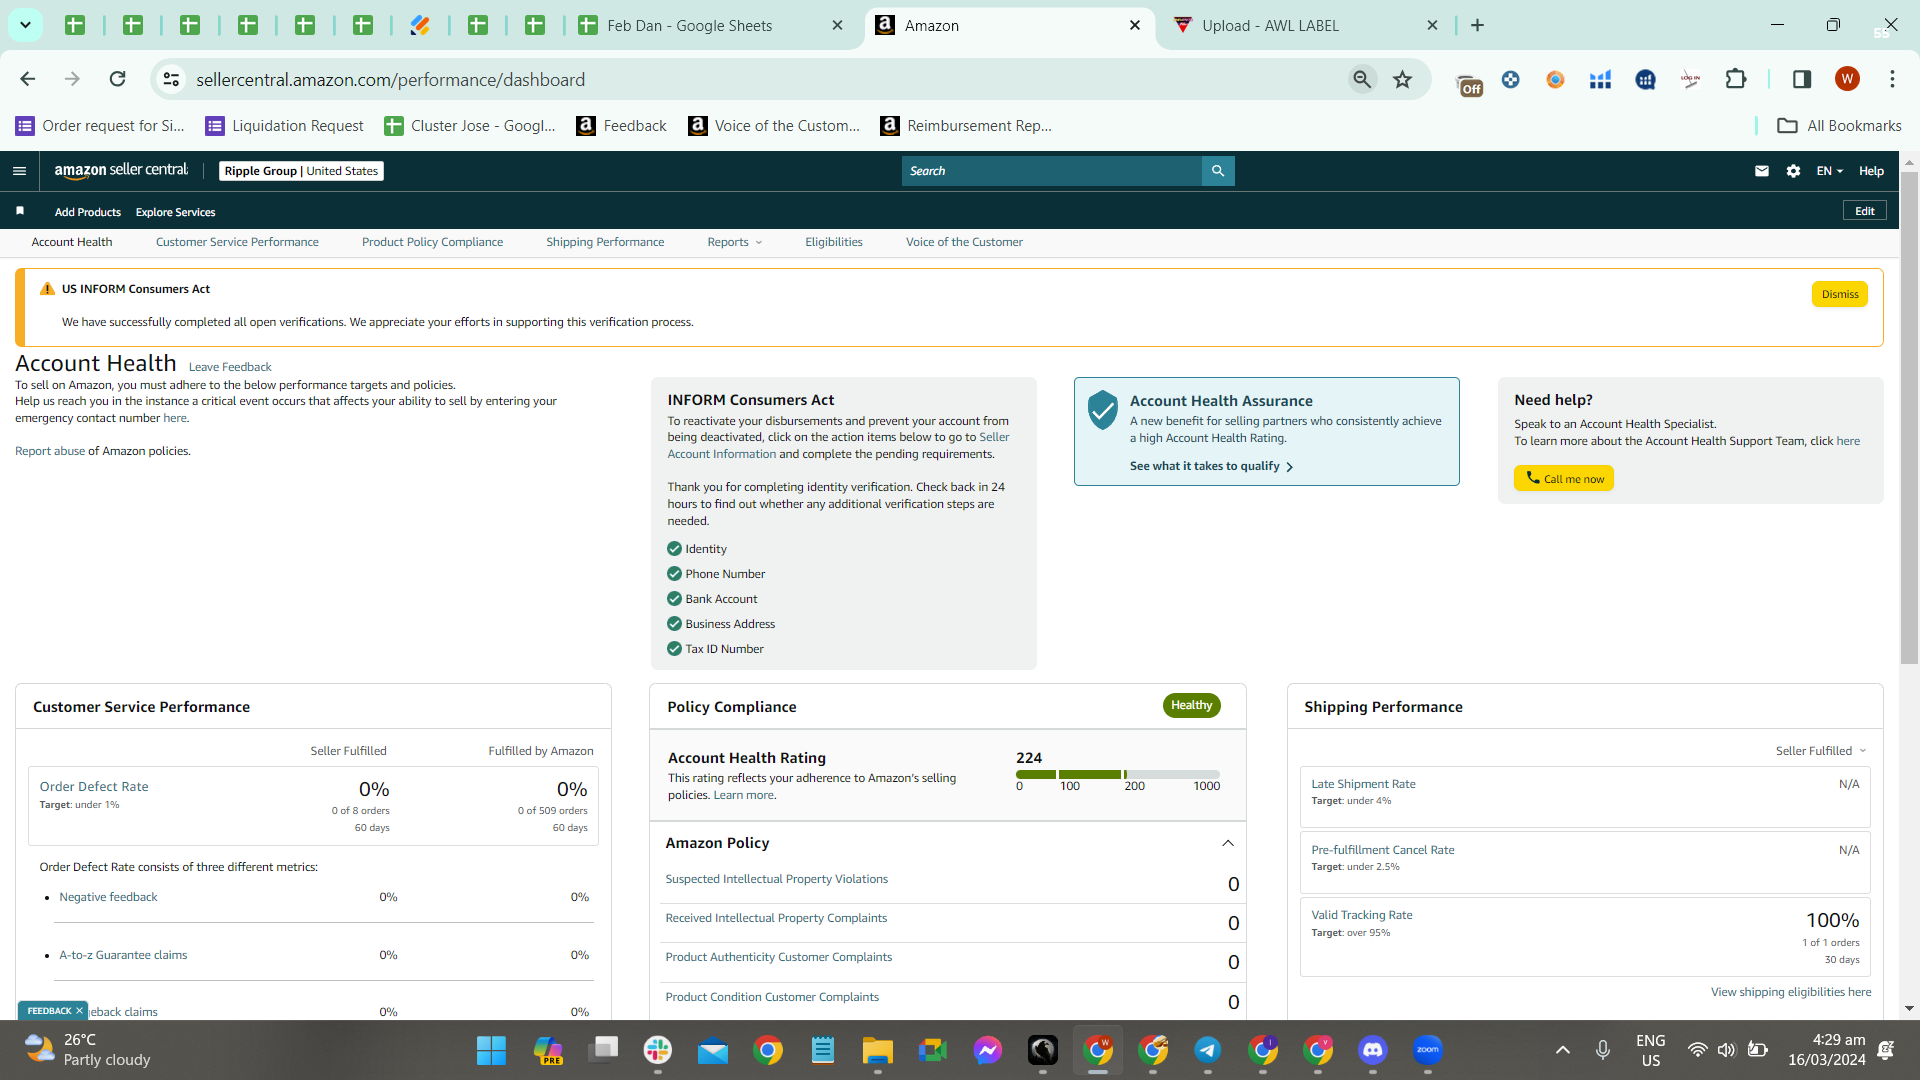Click the Seller Central search field
1920x1080 pixels.
coord(1052,171)
